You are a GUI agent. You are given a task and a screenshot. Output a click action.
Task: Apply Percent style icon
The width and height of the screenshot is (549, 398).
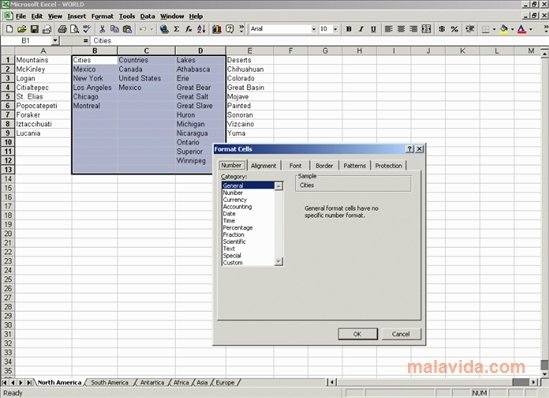click(x=454, y=29)
